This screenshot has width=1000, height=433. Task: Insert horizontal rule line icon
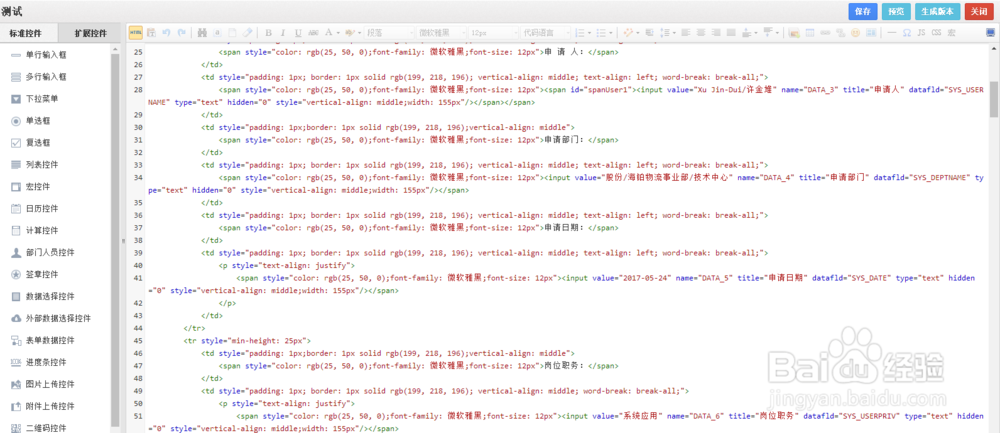click(x=892, y=33)
